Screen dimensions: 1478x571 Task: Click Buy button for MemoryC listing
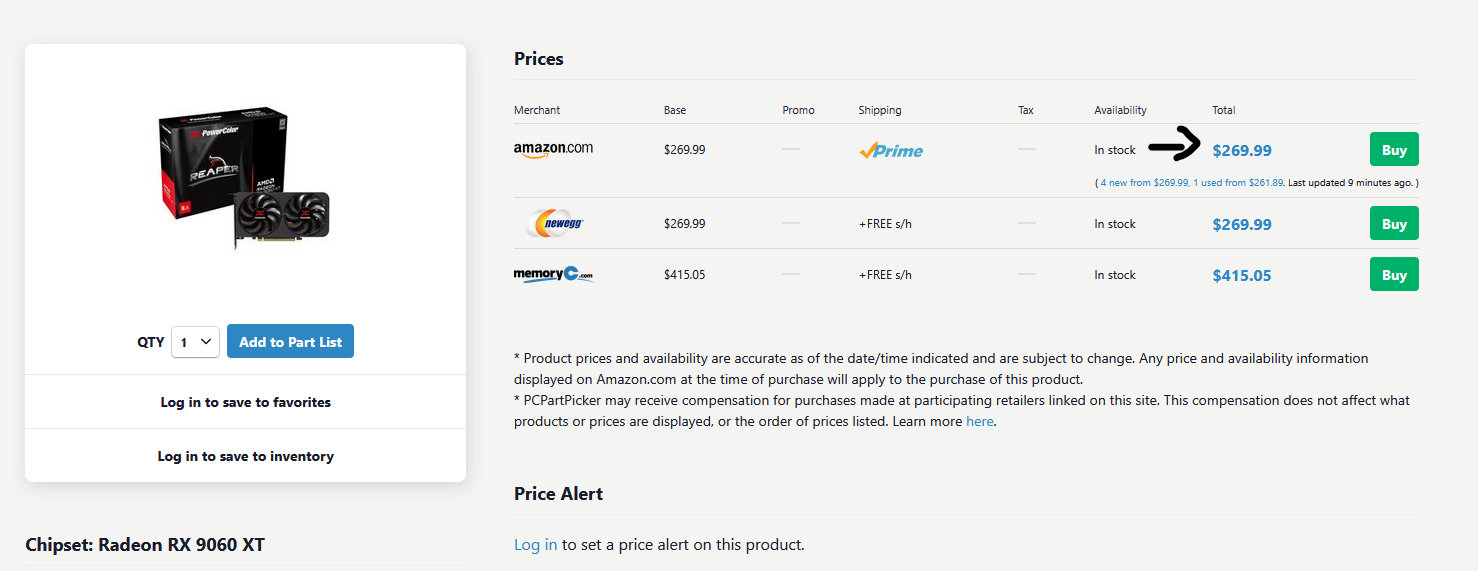(x=1394, y=275)
